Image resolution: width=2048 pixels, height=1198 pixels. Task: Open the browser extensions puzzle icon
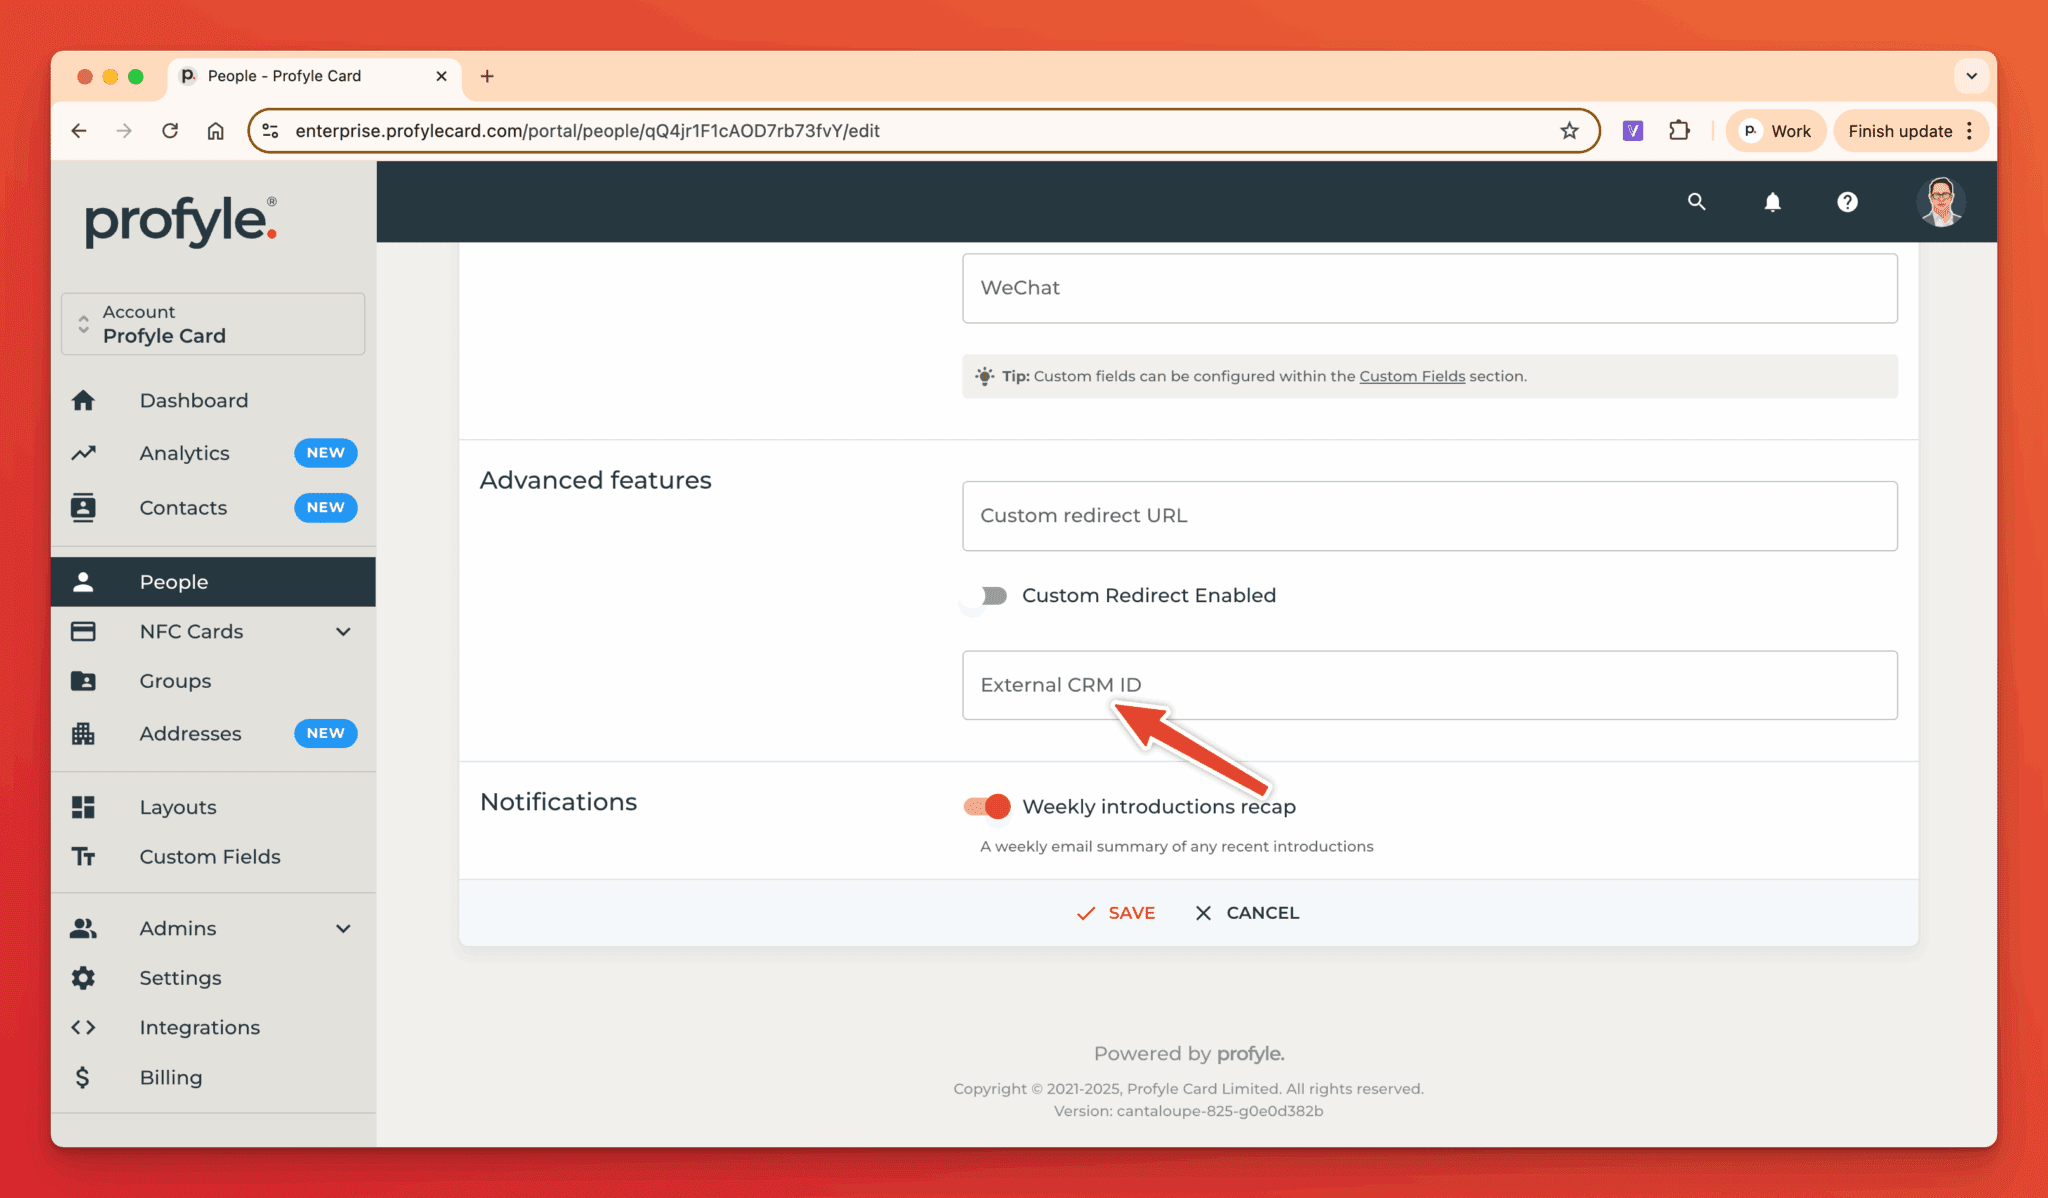pos(1679,131)
